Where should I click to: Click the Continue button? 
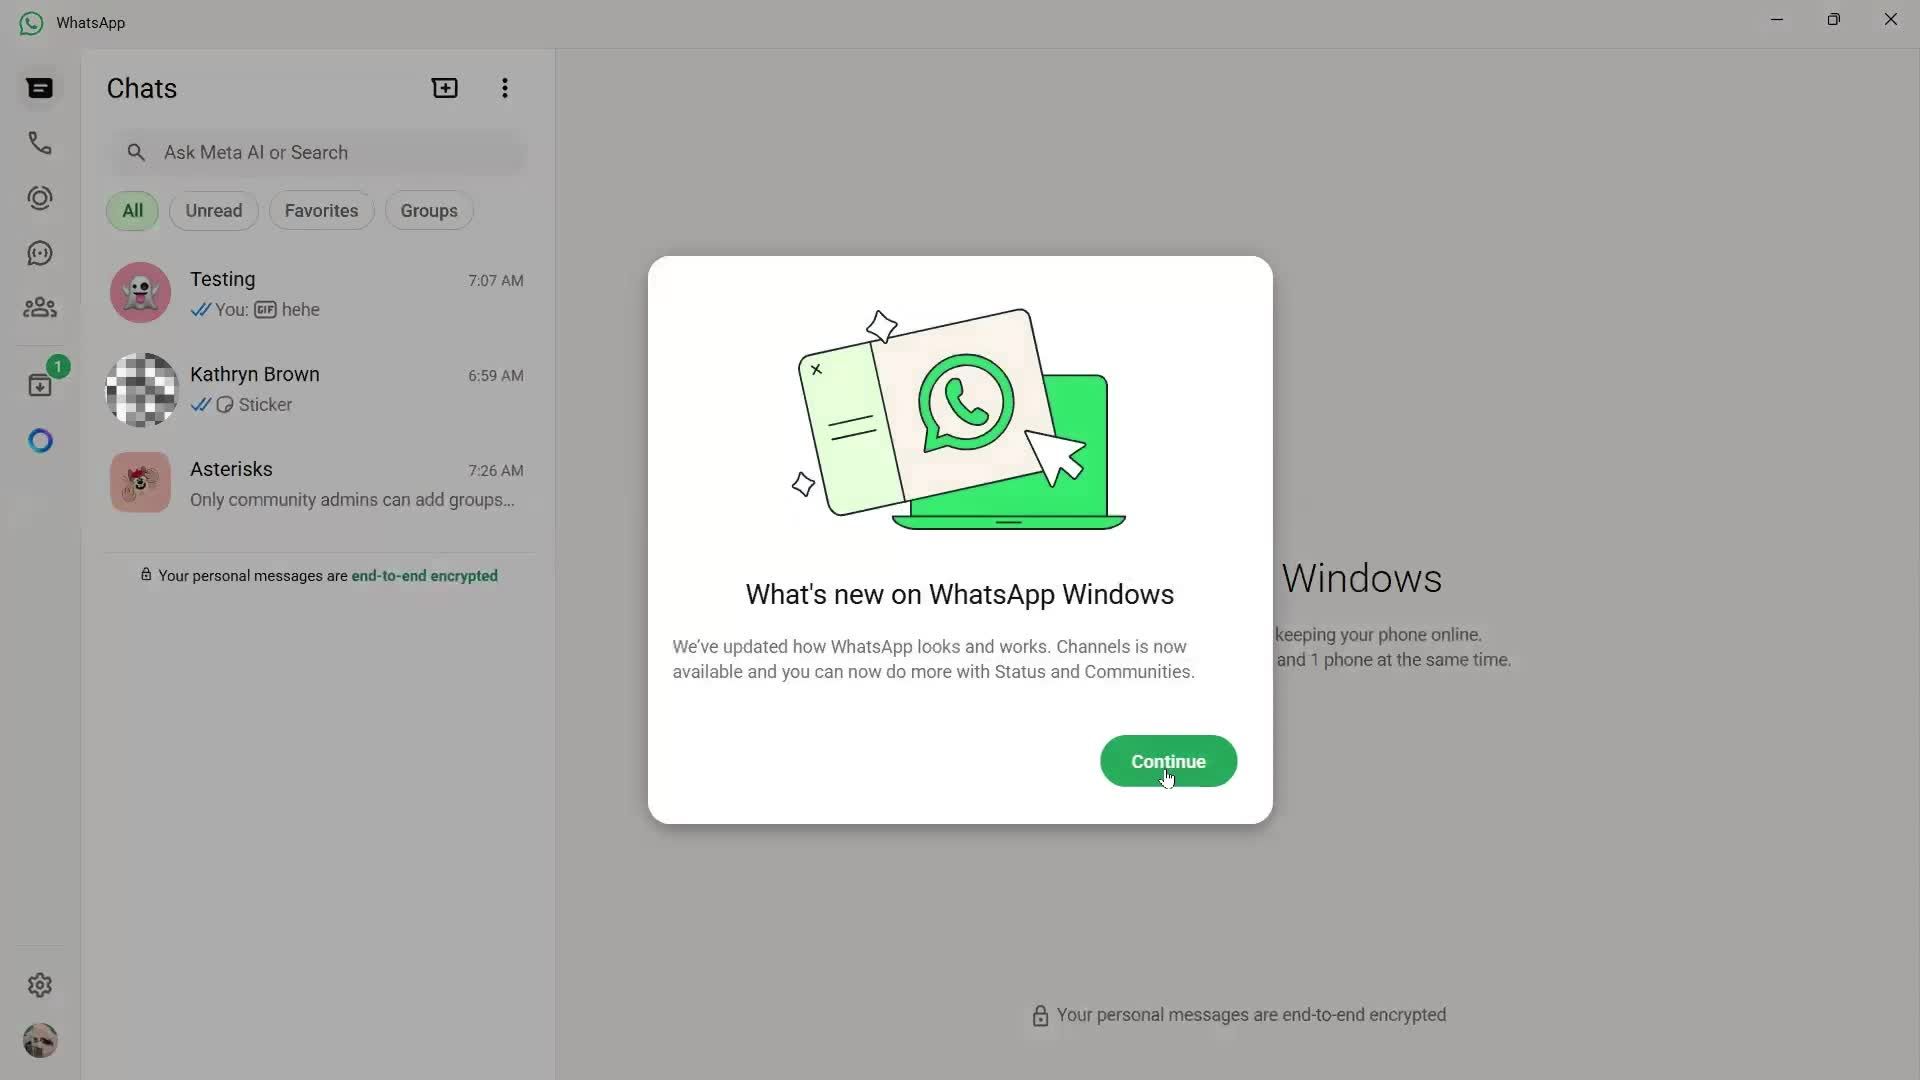[x=1168, y=761]
